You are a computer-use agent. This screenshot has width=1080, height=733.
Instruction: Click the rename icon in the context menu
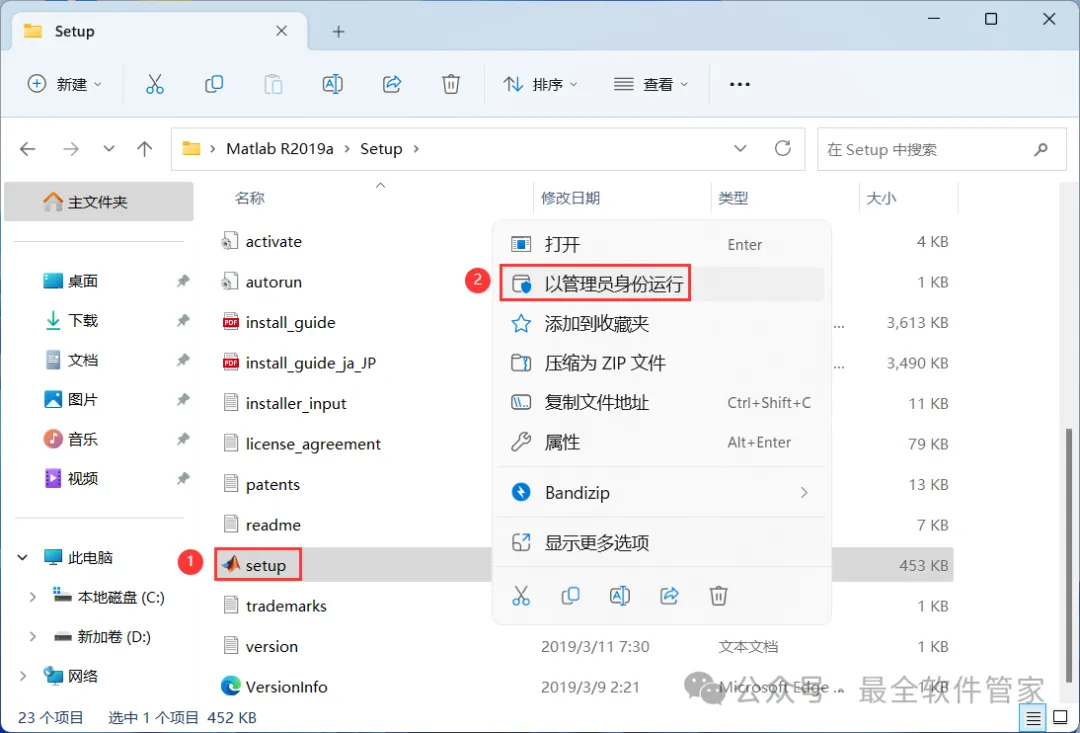click(620, 595)
